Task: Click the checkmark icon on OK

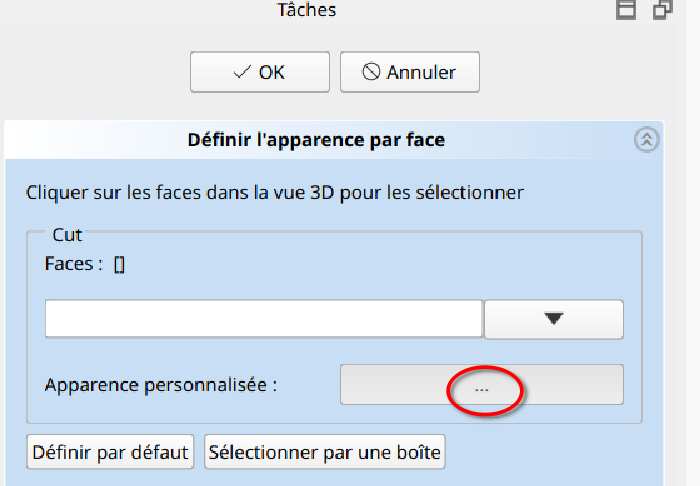Action: [241, 72]
